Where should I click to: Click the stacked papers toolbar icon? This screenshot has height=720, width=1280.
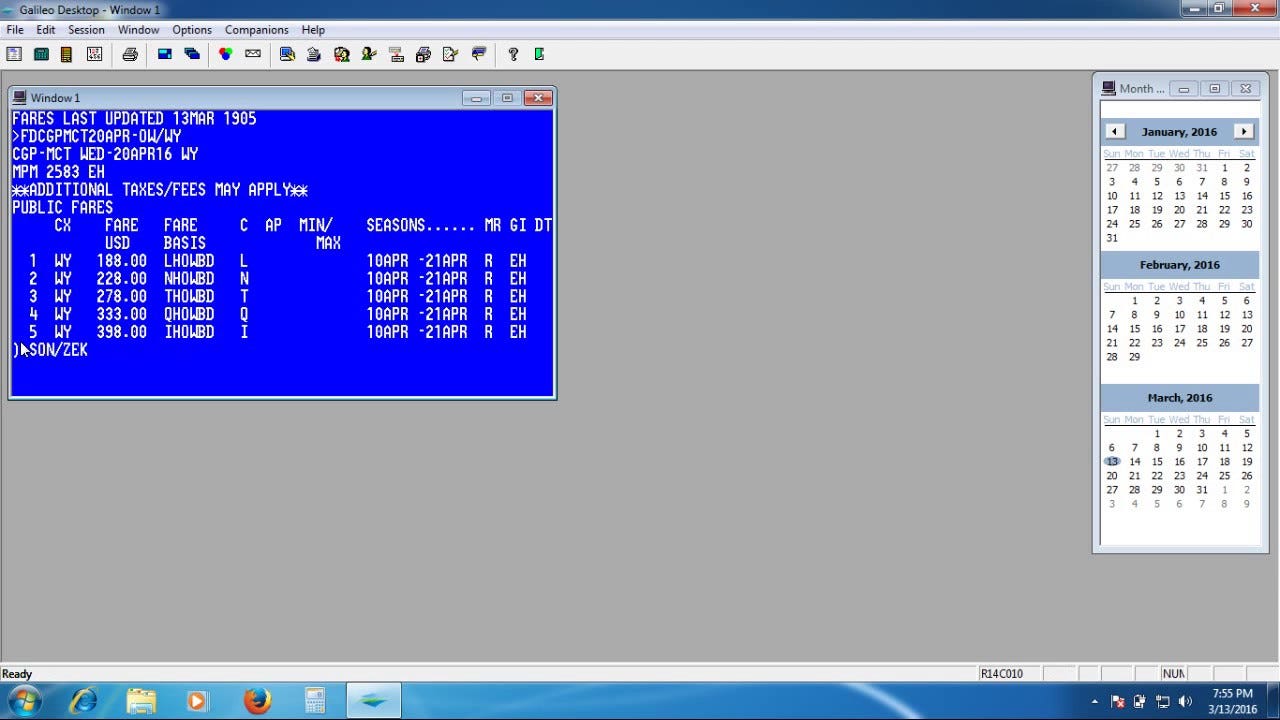point(314,54)
